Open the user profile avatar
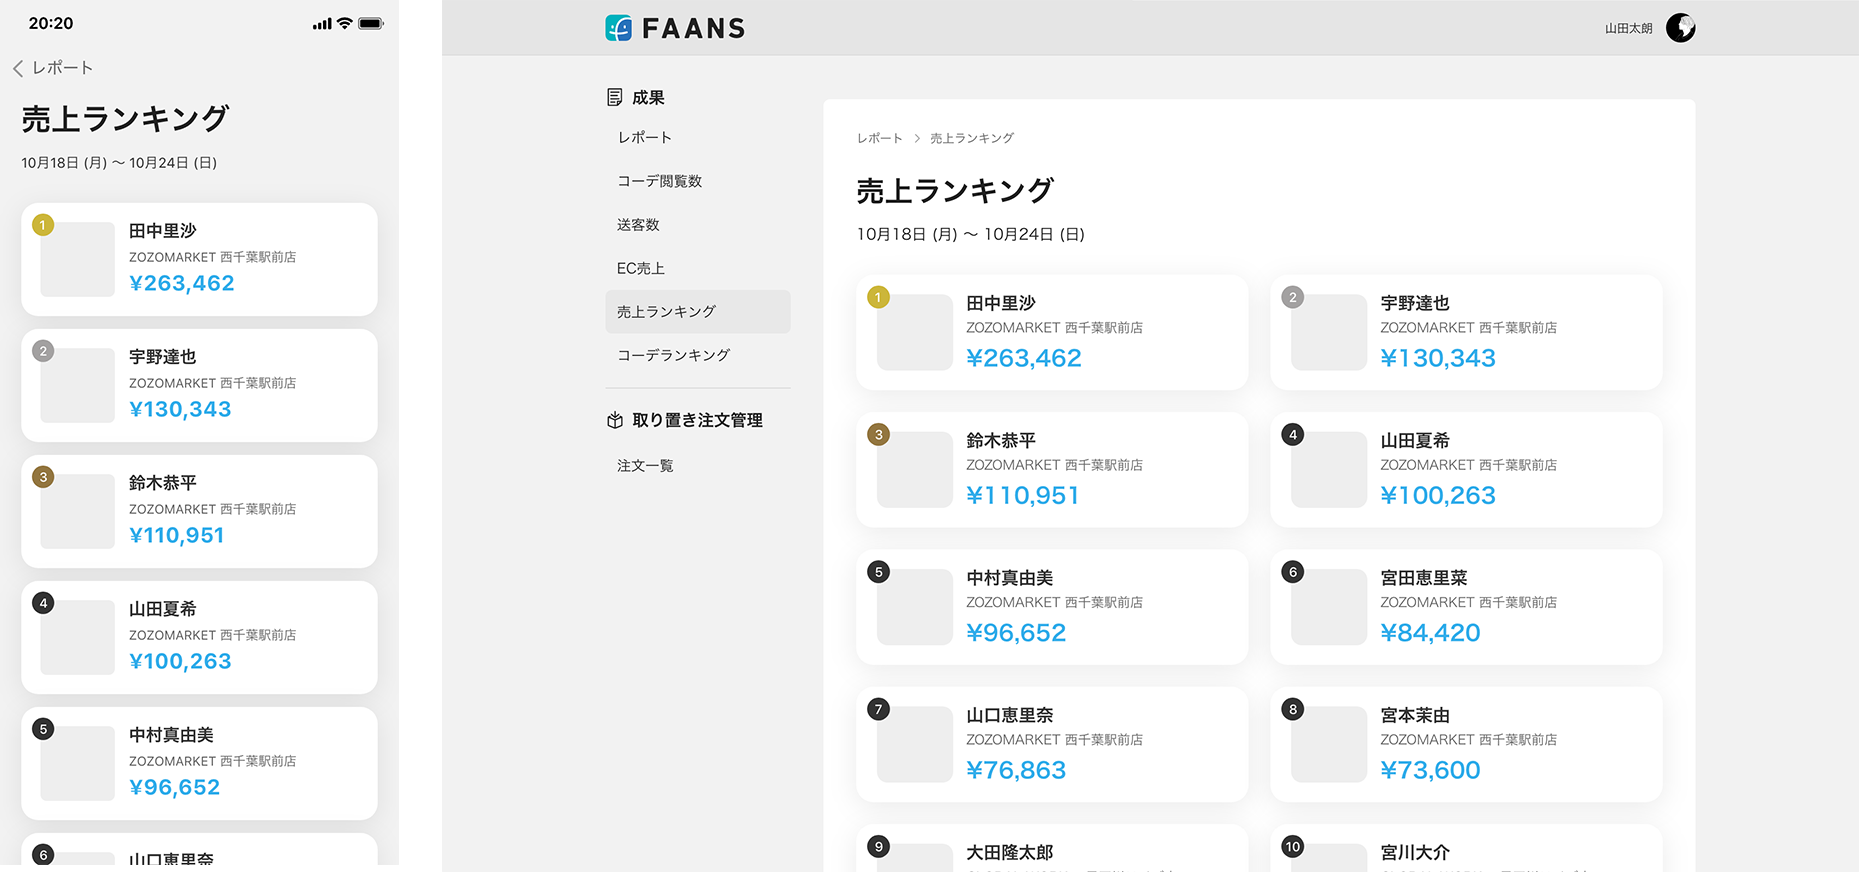Image resolution: width=1859 pixels, height=872 pixels. (1680, 28)
